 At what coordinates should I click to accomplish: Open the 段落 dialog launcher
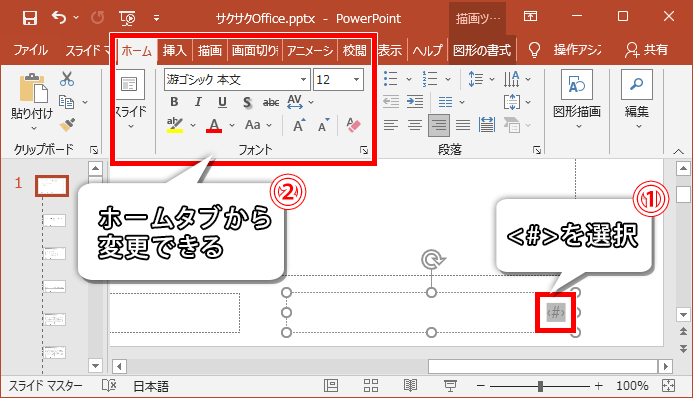pos(537,150)
